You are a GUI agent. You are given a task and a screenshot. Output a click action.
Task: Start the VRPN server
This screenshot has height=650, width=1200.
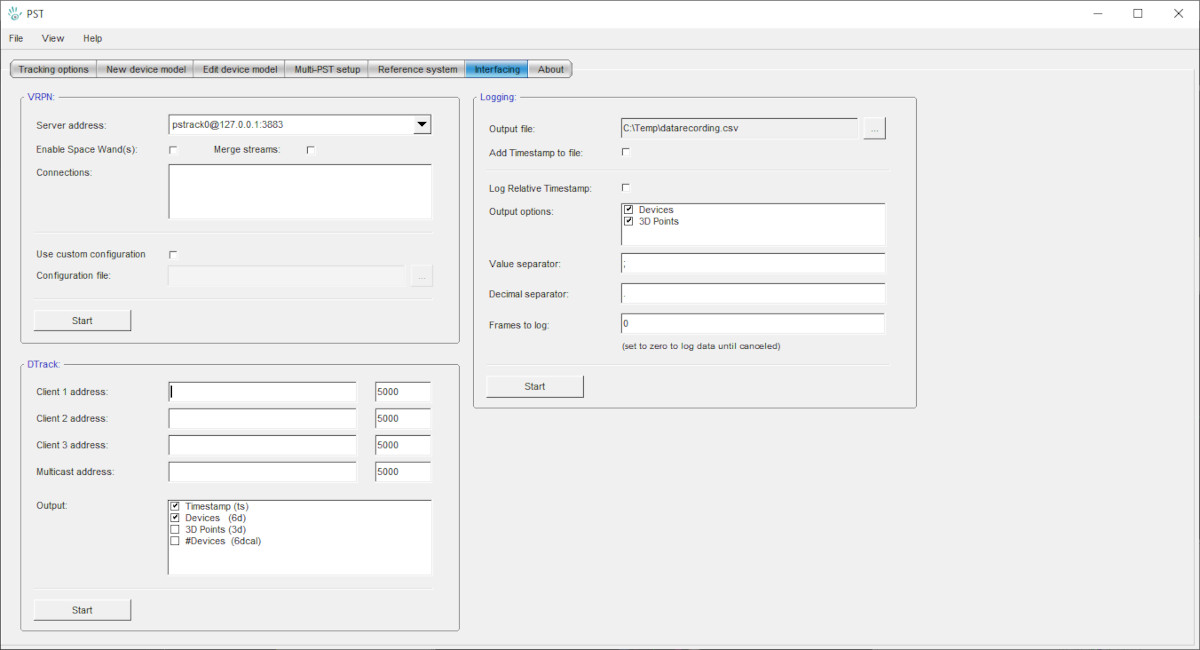pos(82,321)
